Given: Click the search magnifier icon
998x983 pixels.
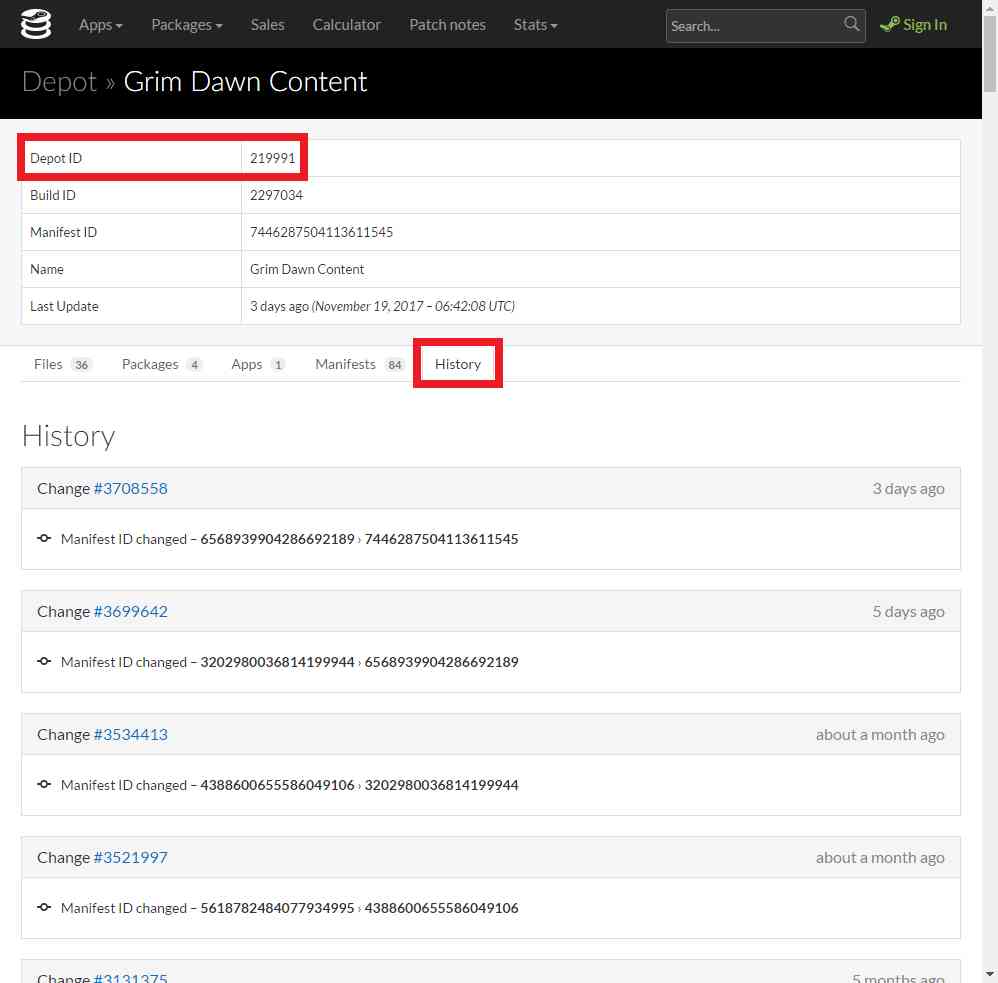Looking at the screenshot, I should pos(851,24).
